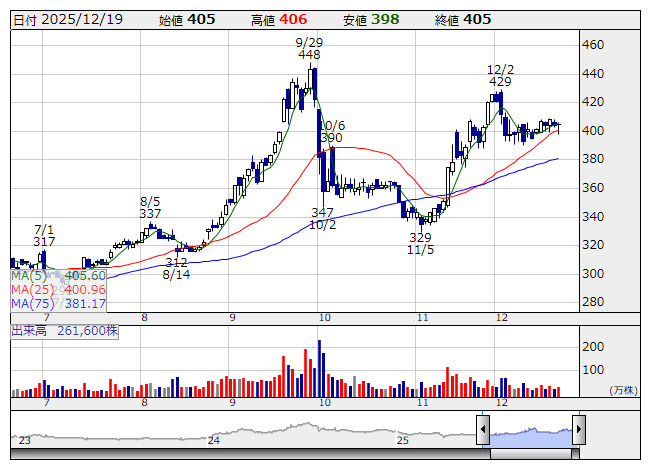Click the 12/2 high label at 429
The image size is (653, 470).
[500, 75]
